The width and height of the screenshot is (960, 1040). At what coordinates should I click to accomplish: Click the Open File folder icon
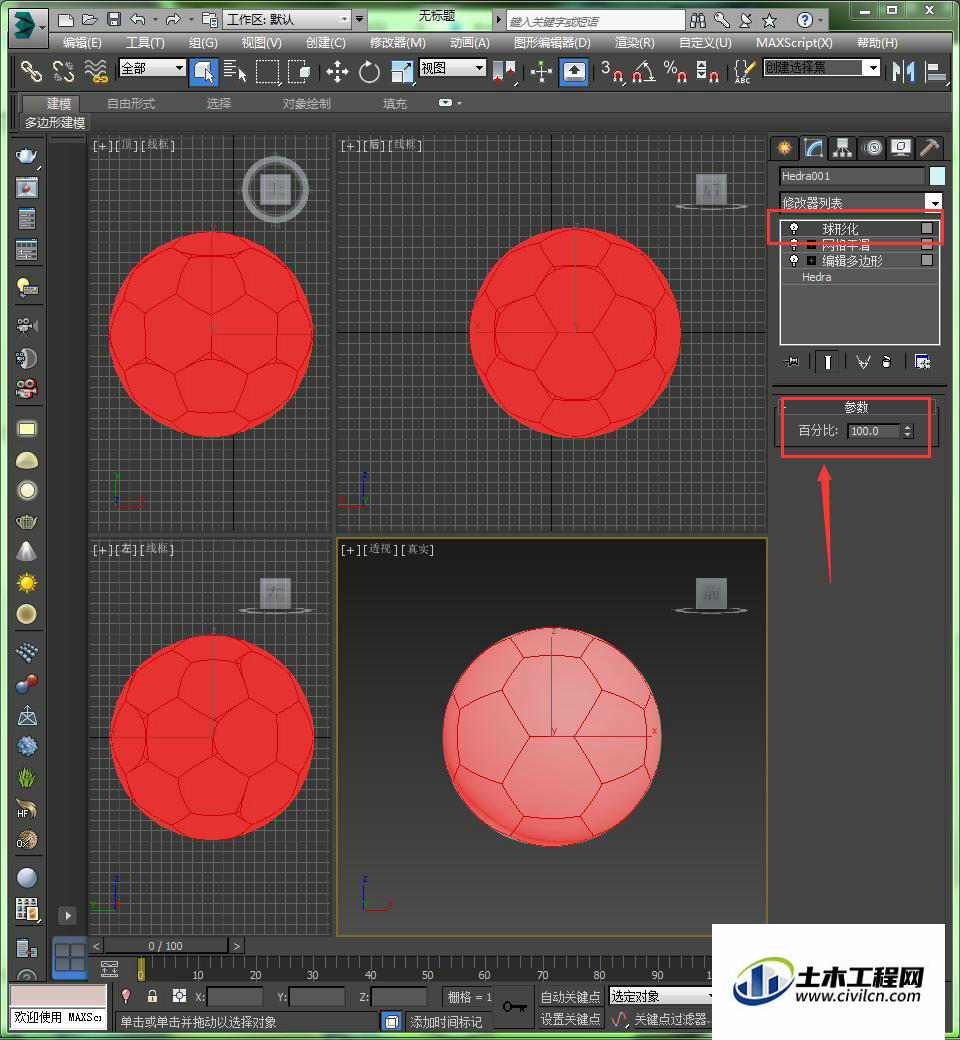90,20
